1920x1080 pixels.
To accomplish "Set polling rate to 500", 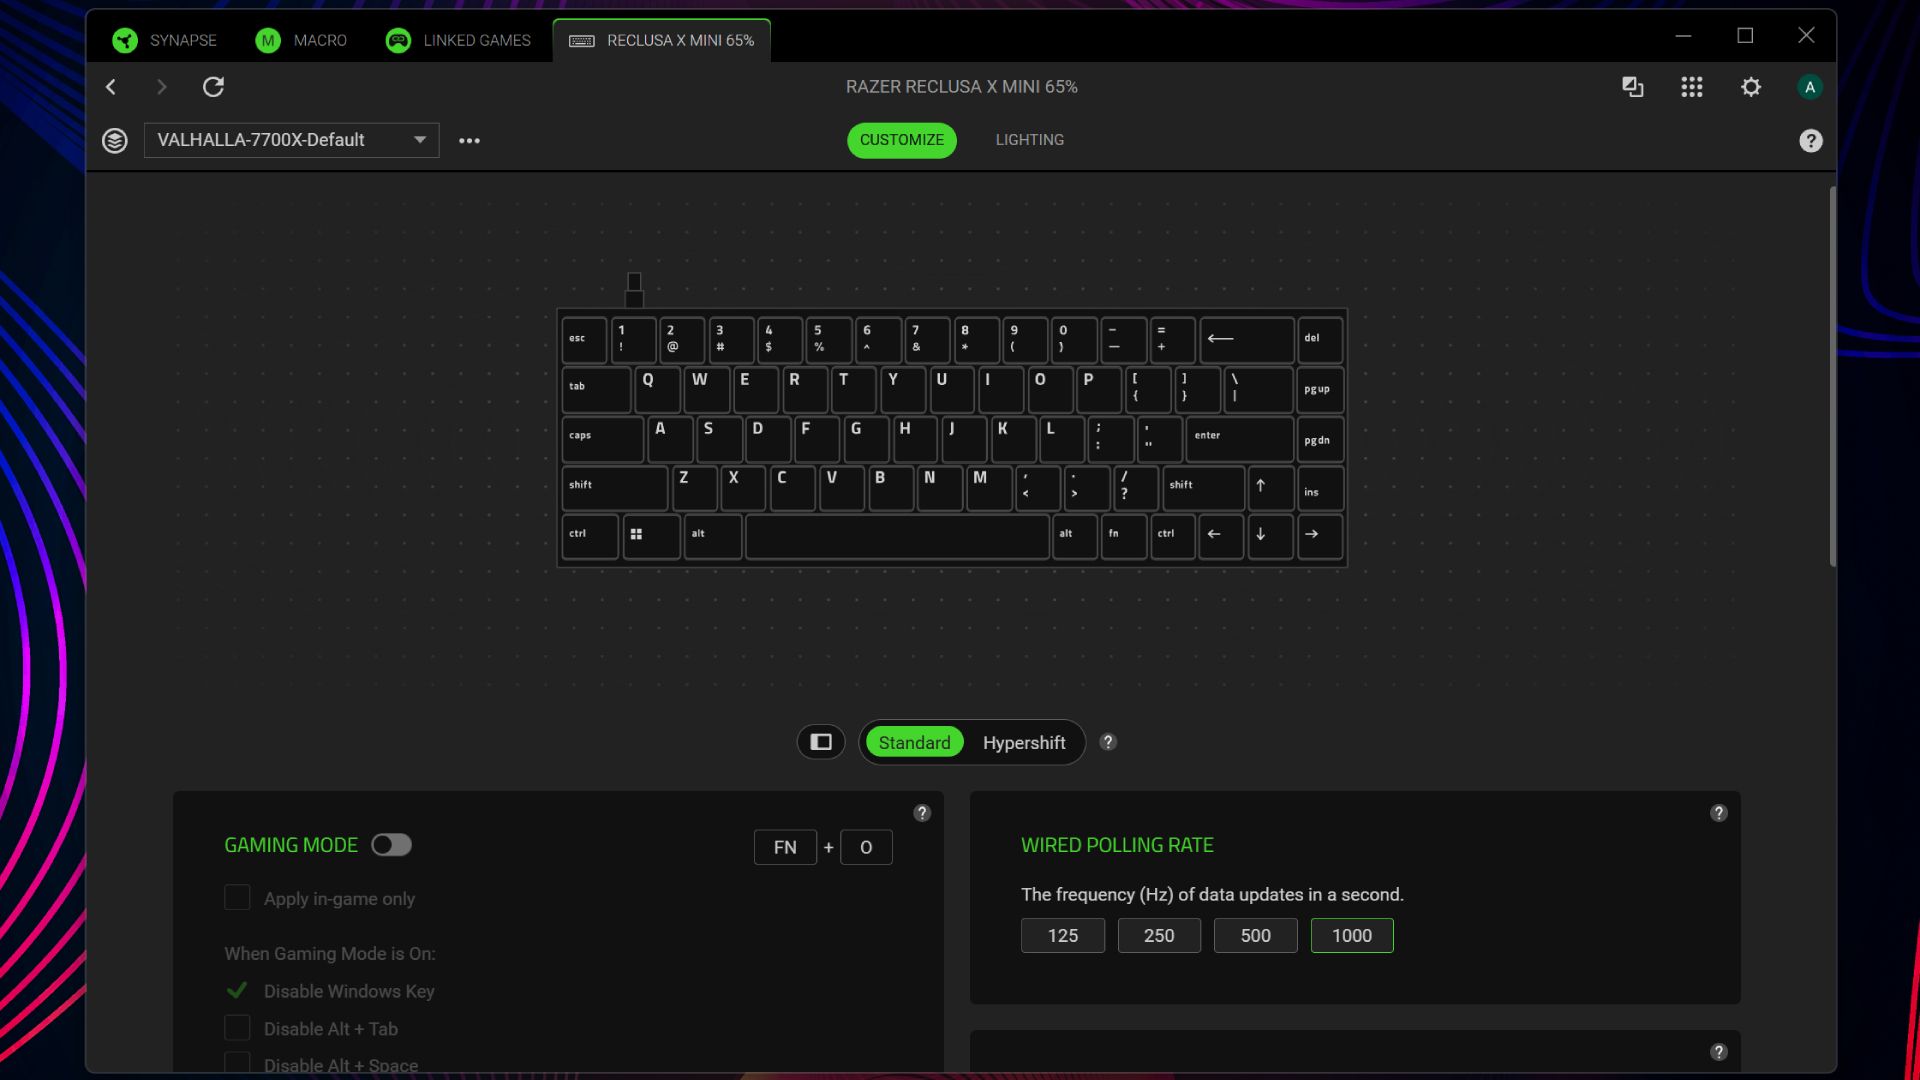I will pyautogui.click(x=1255, y=935).
